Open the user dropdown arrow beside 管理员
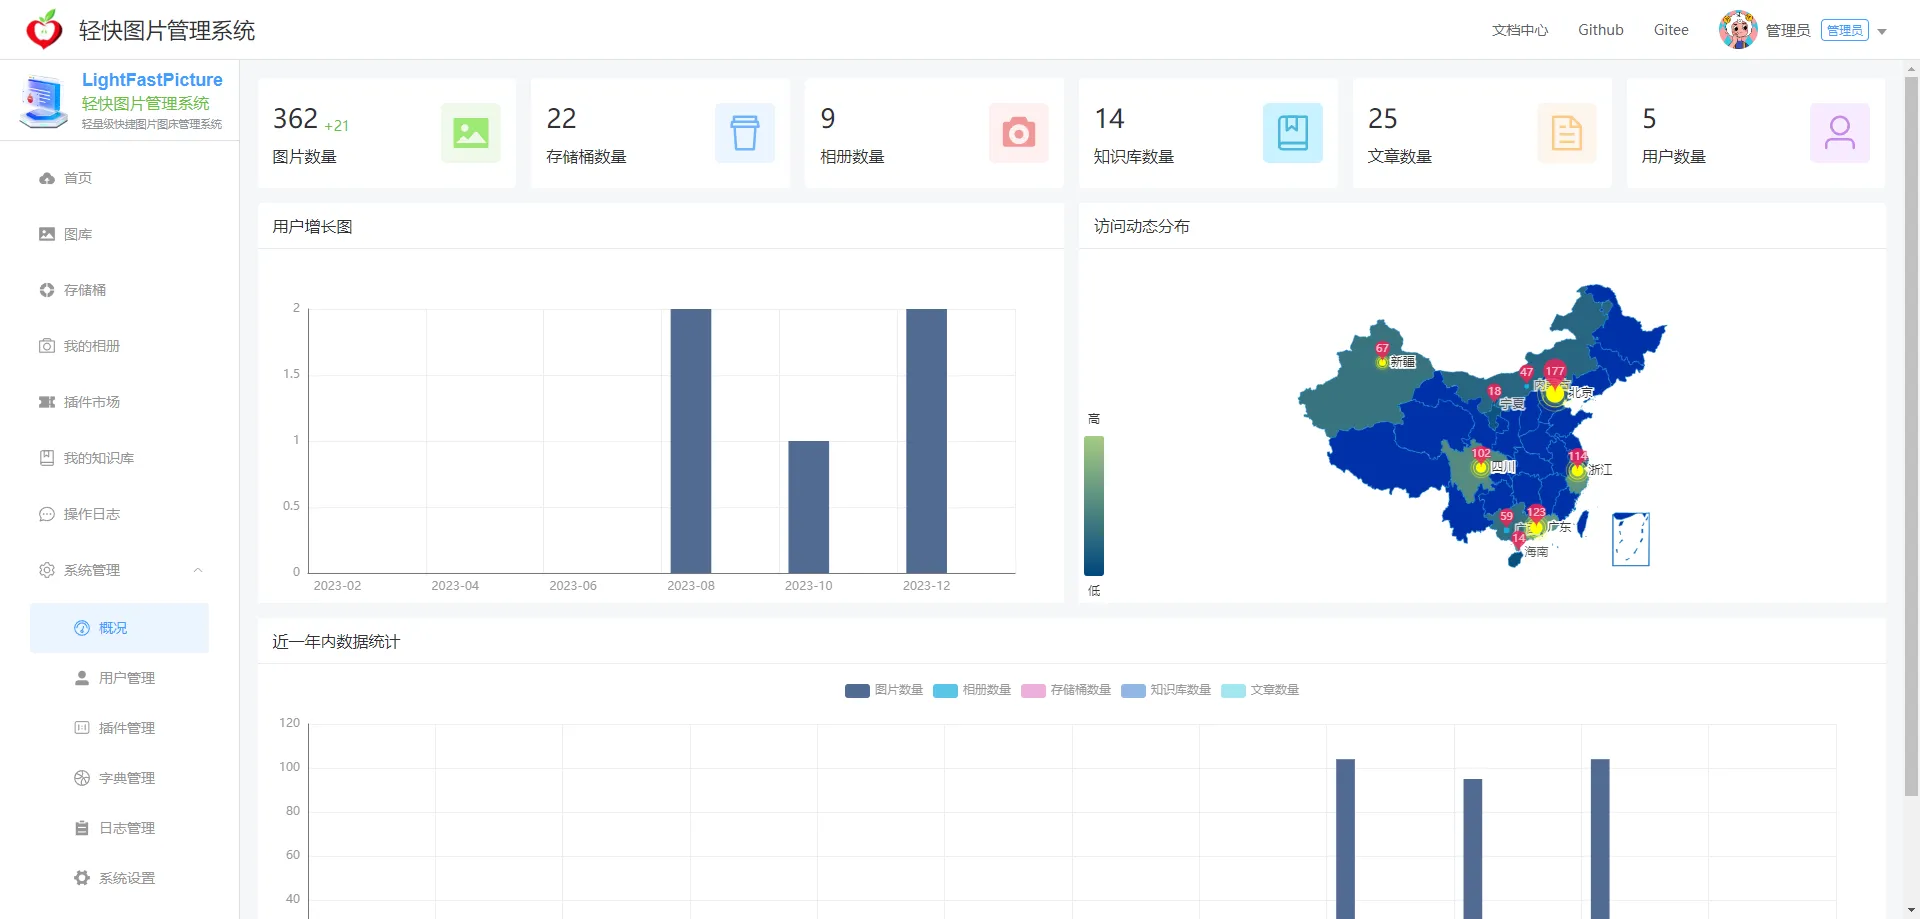Viewport: 1920px width, 919px height. (x=1882, y=31)
